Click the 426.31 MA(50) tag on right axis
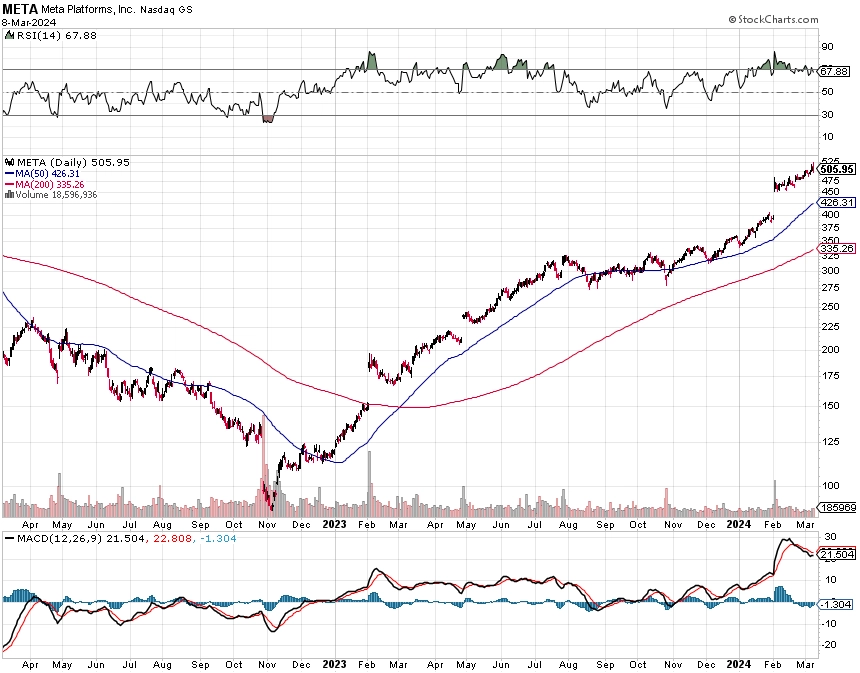The height and width of the screenshot is (673, 860). click(x=836, y=202)
